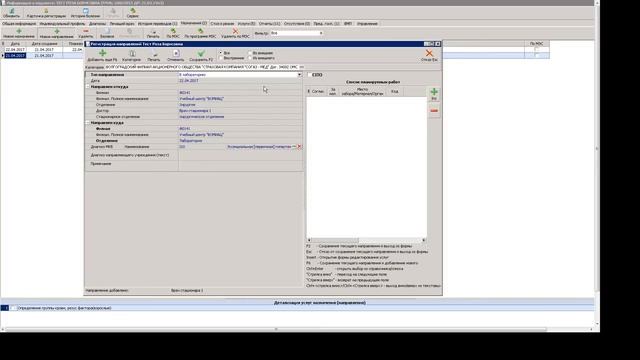Click Добавить еще F6 green plus in dialog
640x360 pixels.
pyautogui.click(x=102, y=56)
